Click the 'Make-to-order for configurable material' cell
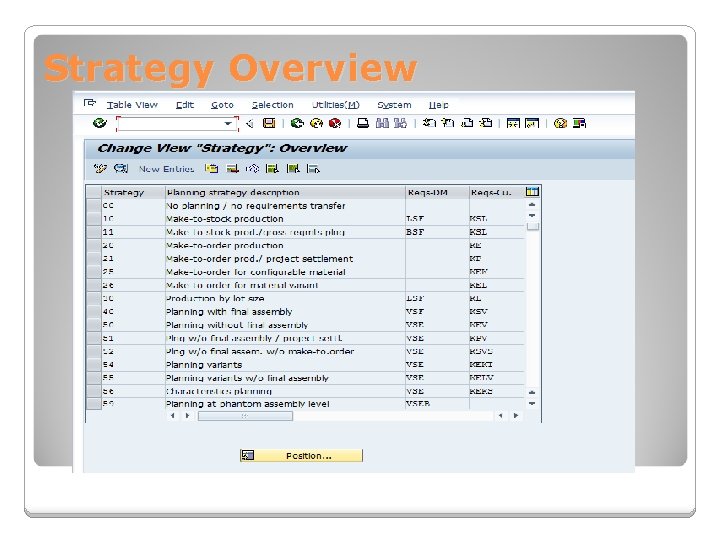Viewport: 720px width, 540px height. tap(285, 272)
